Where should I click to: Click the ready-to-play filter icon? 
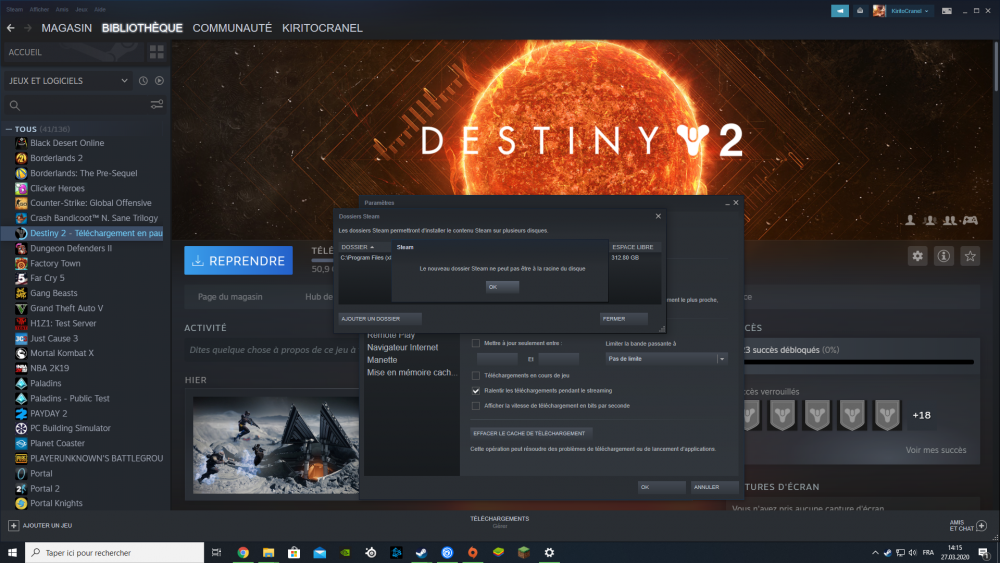pos(159,81)
